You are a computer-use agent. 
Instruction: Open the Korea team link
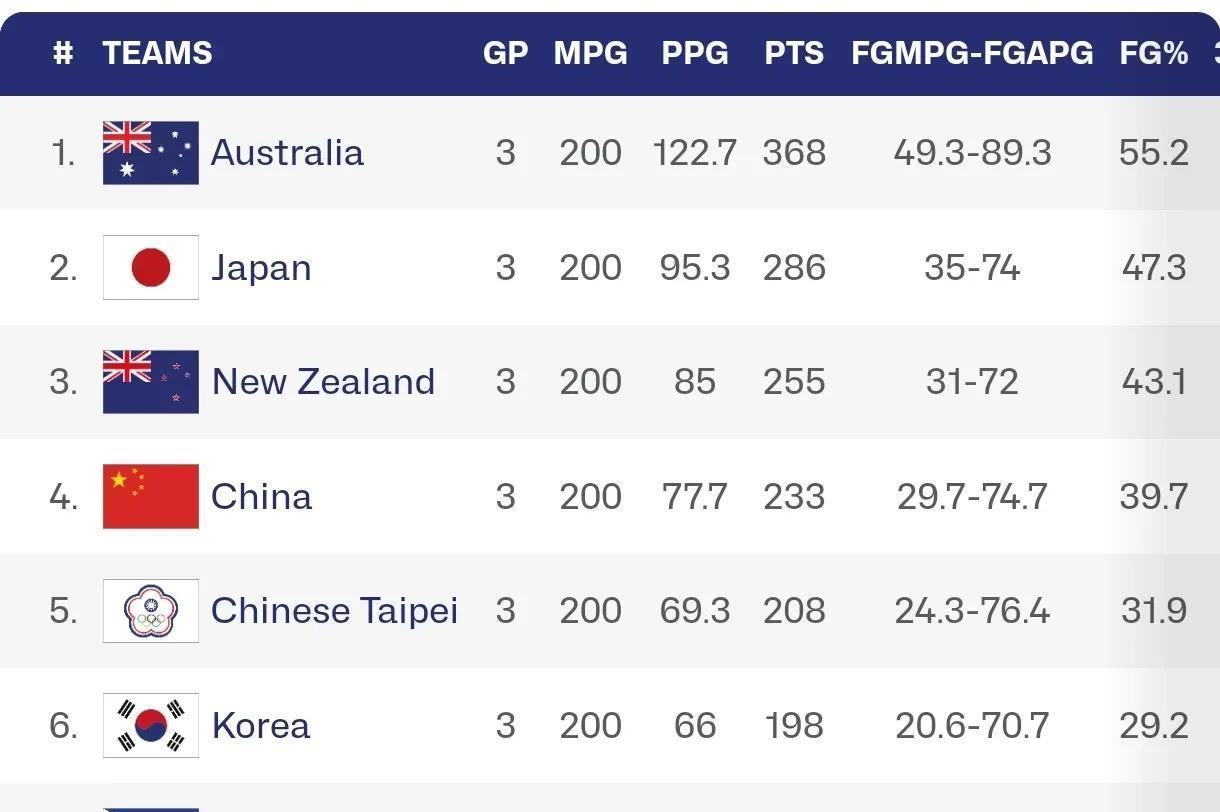click(261, 725)
